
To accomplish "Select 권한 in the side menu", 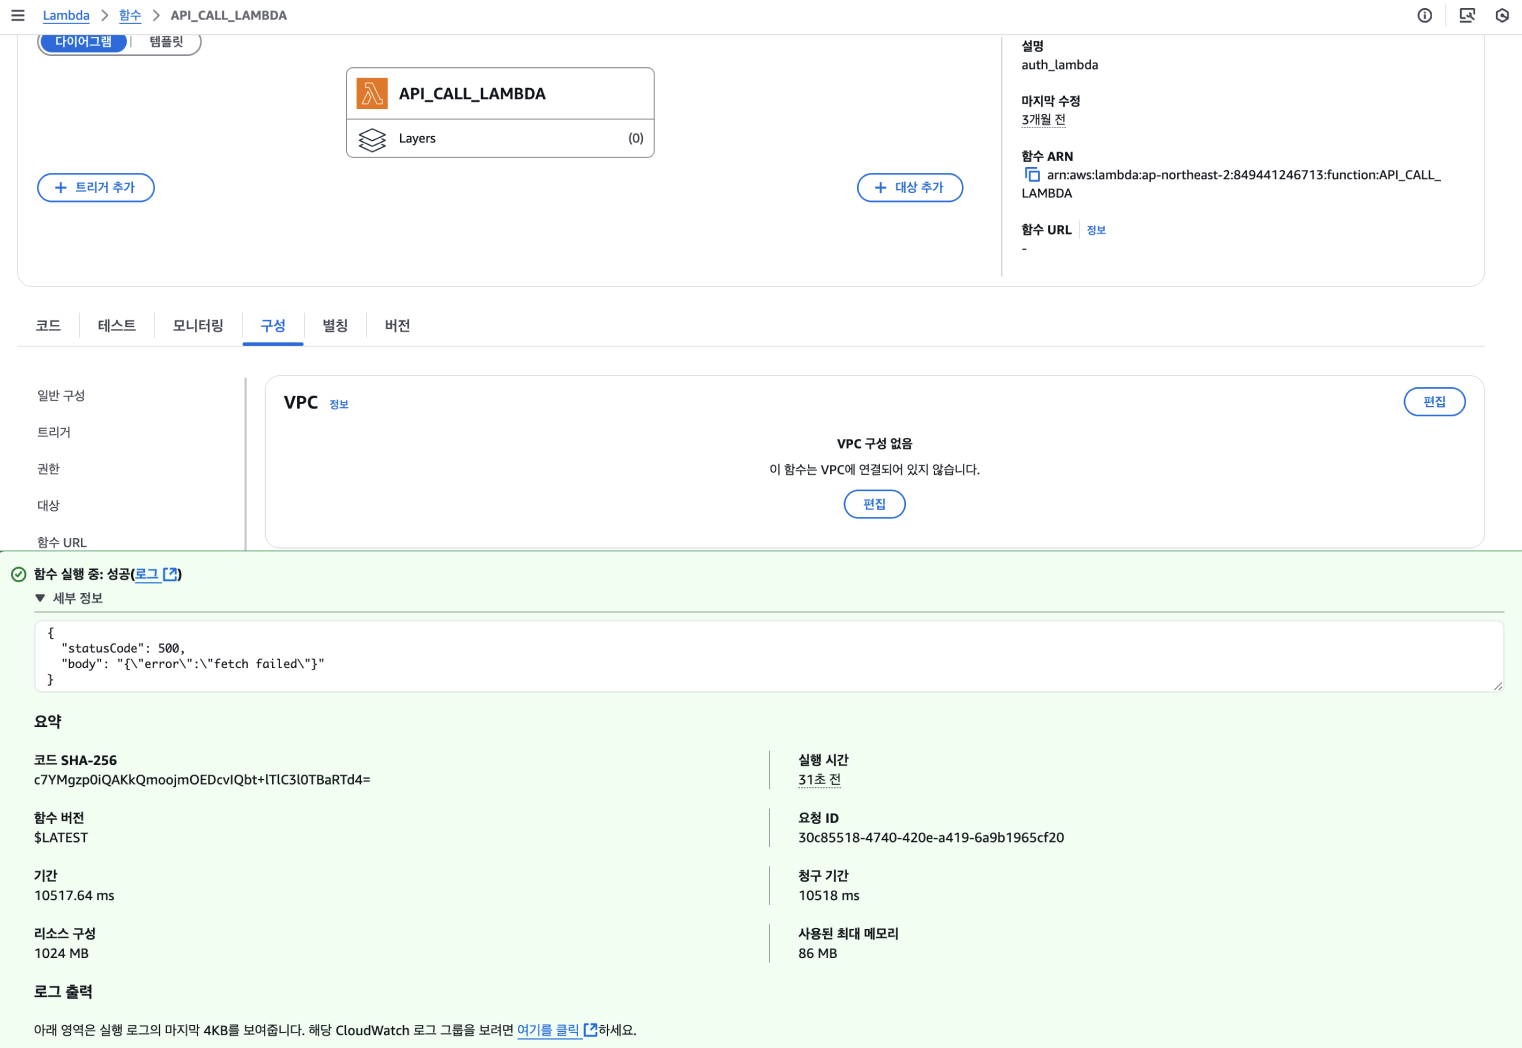I will (x=48, y=469).
